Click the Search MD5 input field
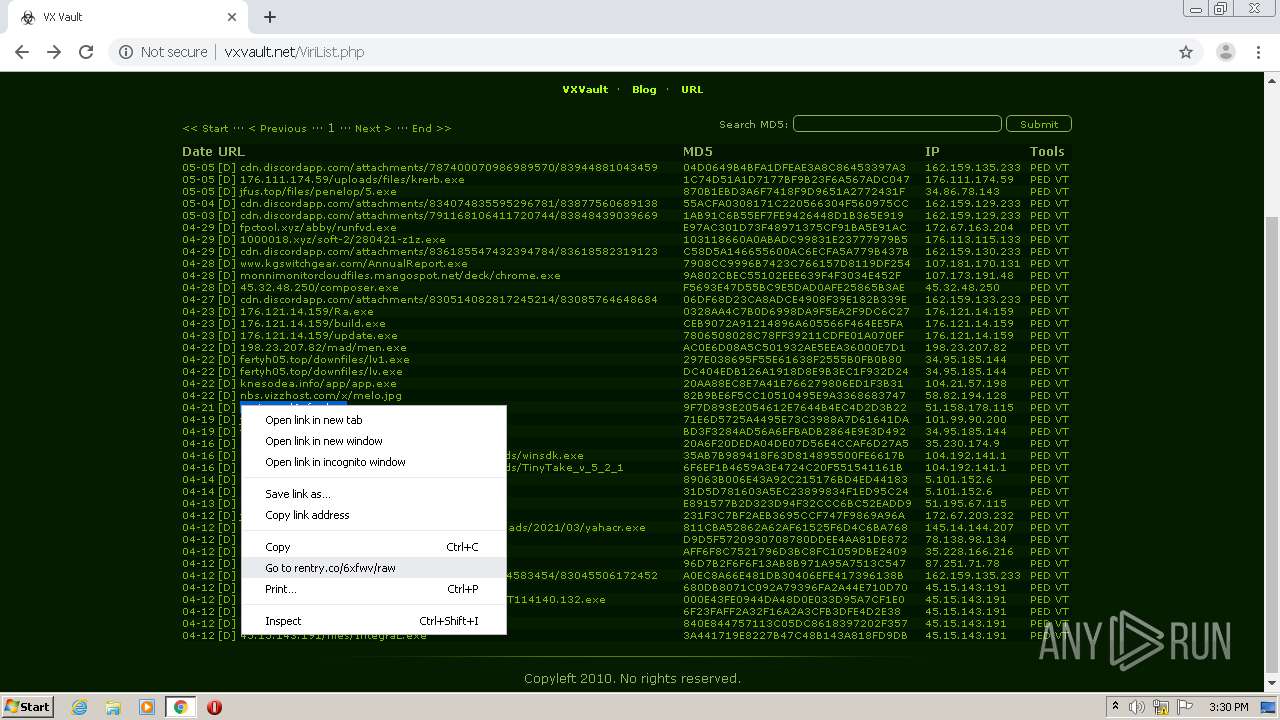This screenshot has height=720, width=1280. (897, 124)
